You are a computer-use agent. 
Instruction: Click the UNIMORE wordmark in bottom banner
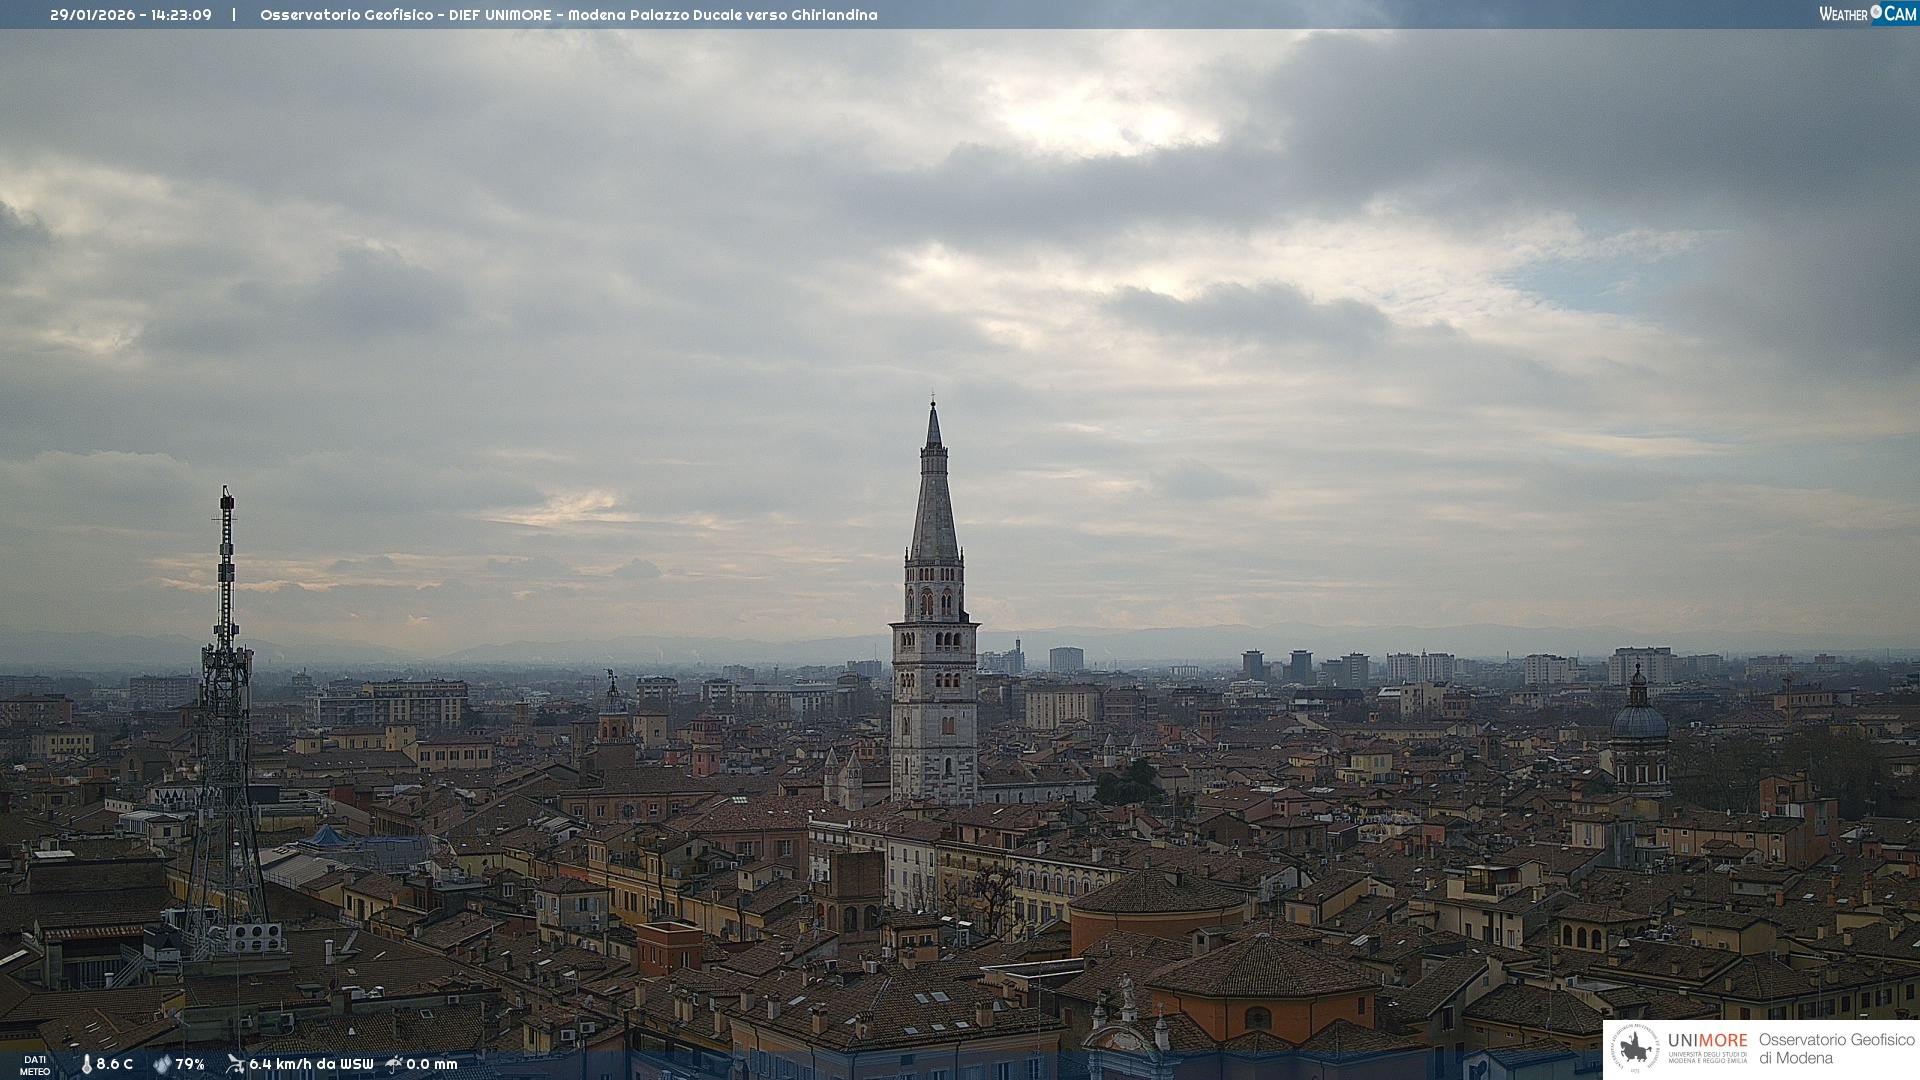[1707, 1040]
